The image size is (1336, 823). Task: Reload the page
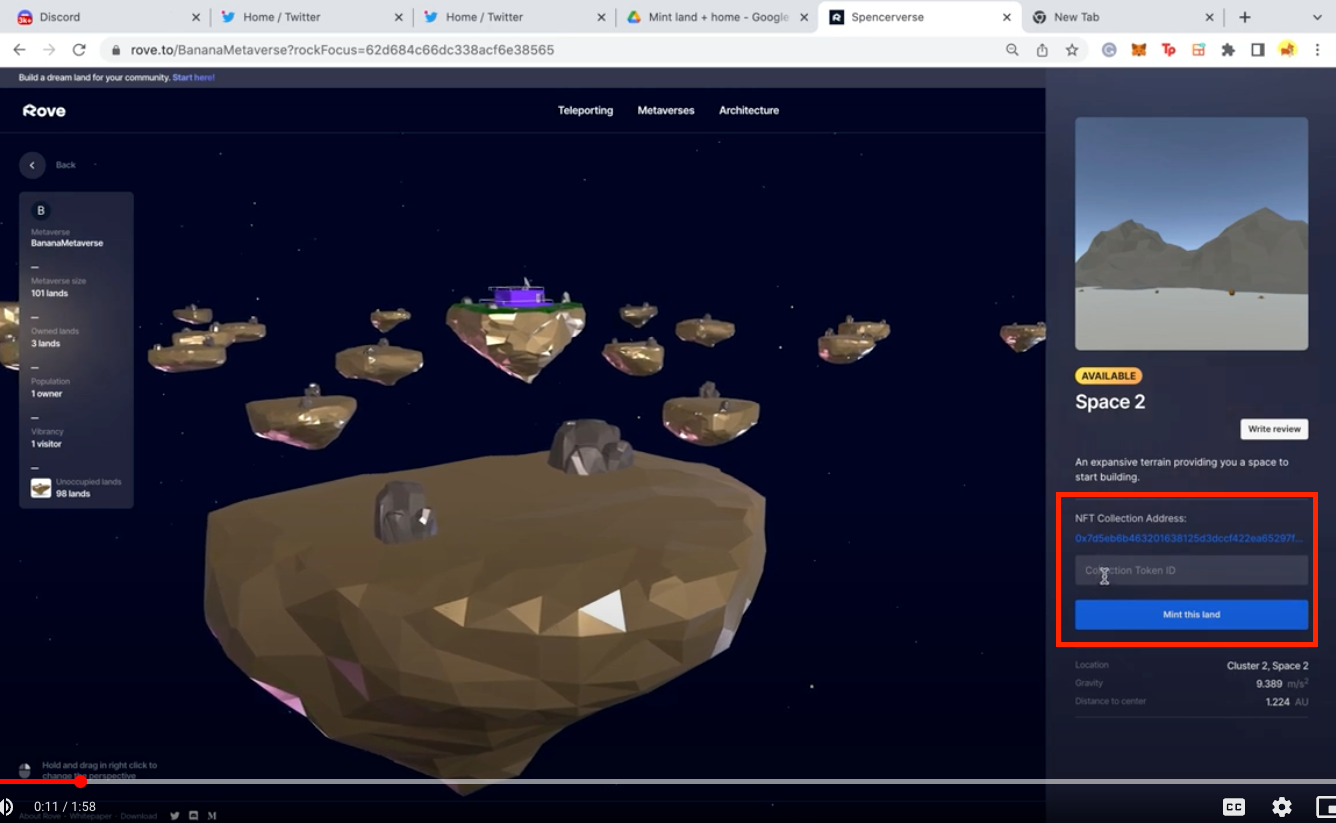(79, 50)
